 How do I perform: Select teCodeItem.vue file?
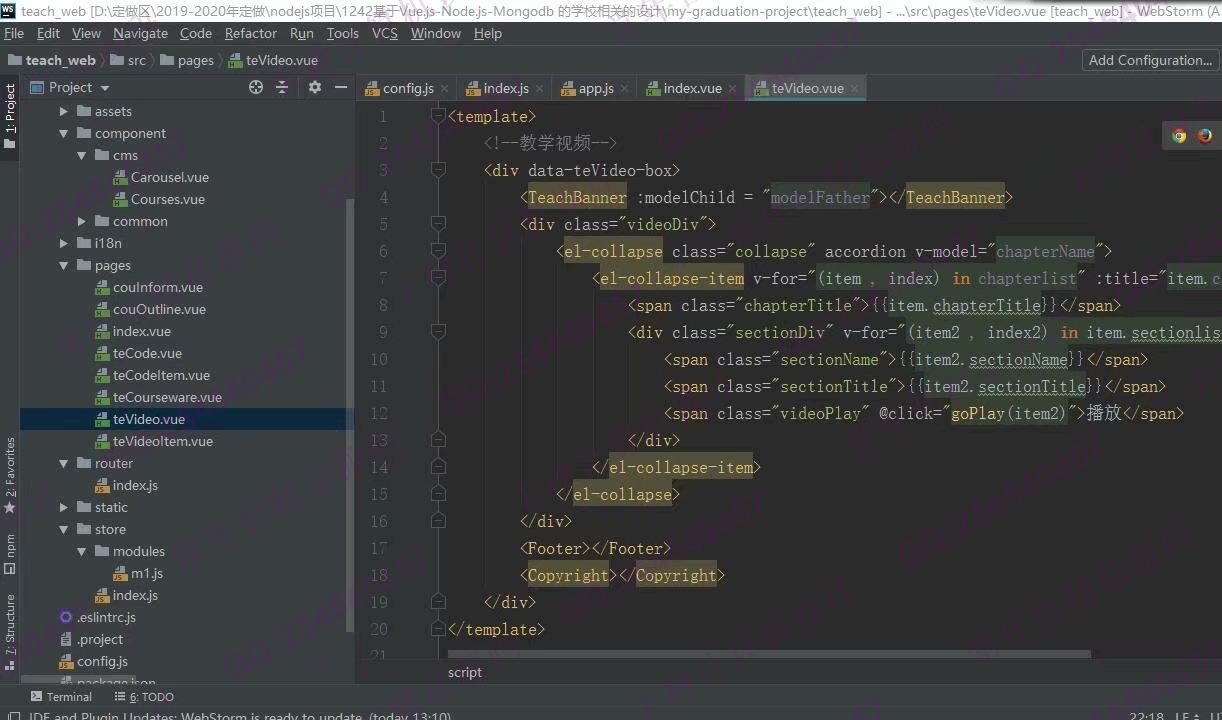[161, 375]
